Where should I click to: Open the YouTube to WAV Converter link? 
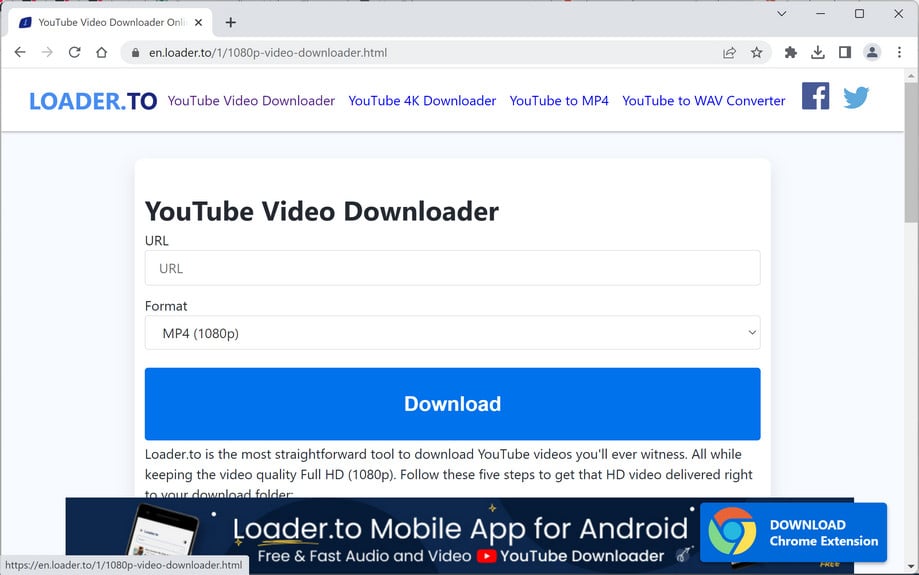703,101
